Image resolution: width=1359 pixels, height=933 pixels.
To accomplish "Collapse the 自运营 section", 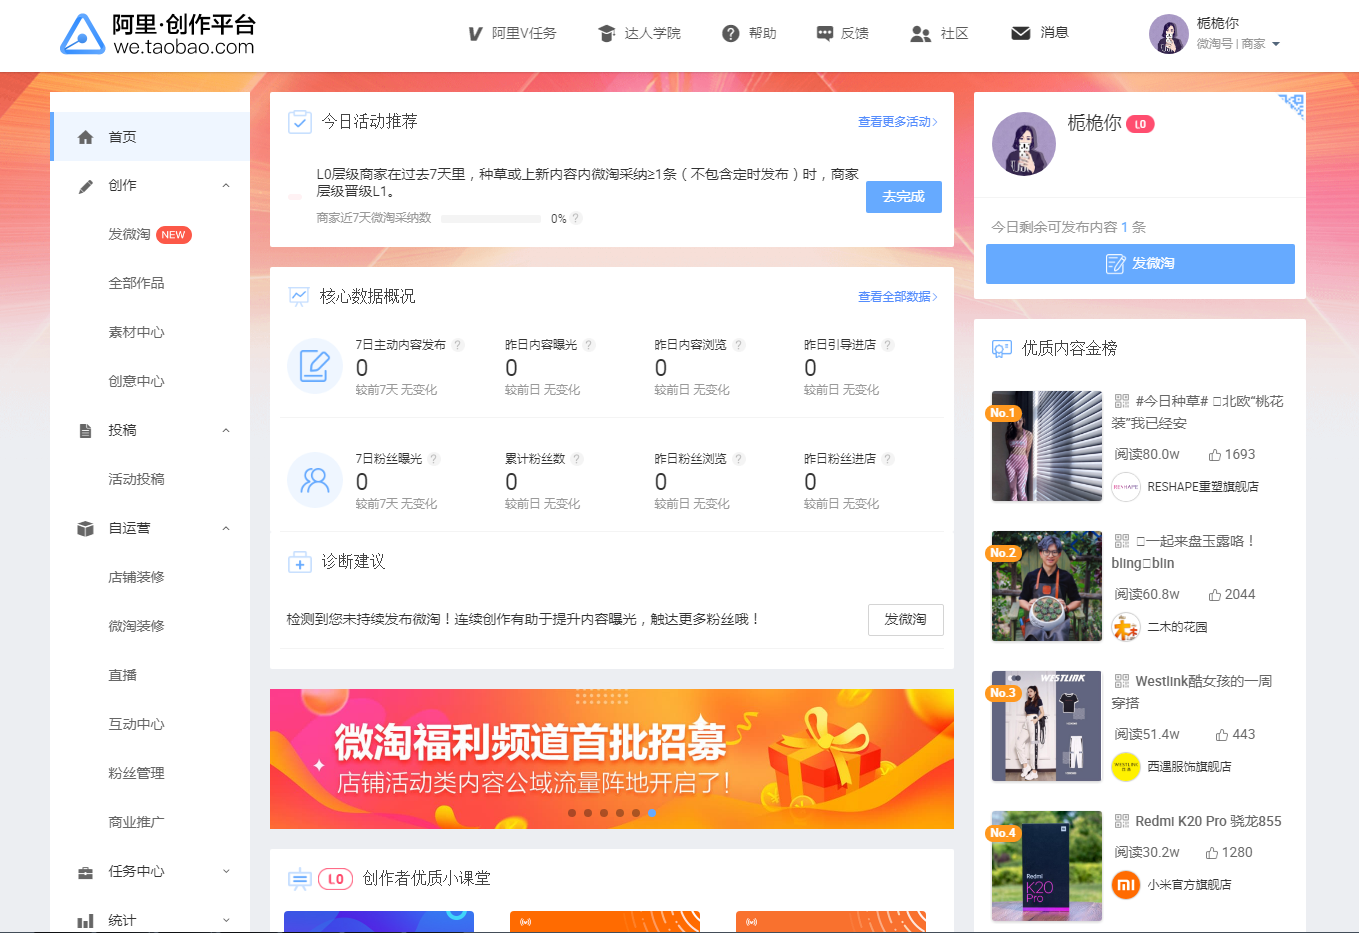I will pos(226,528).
